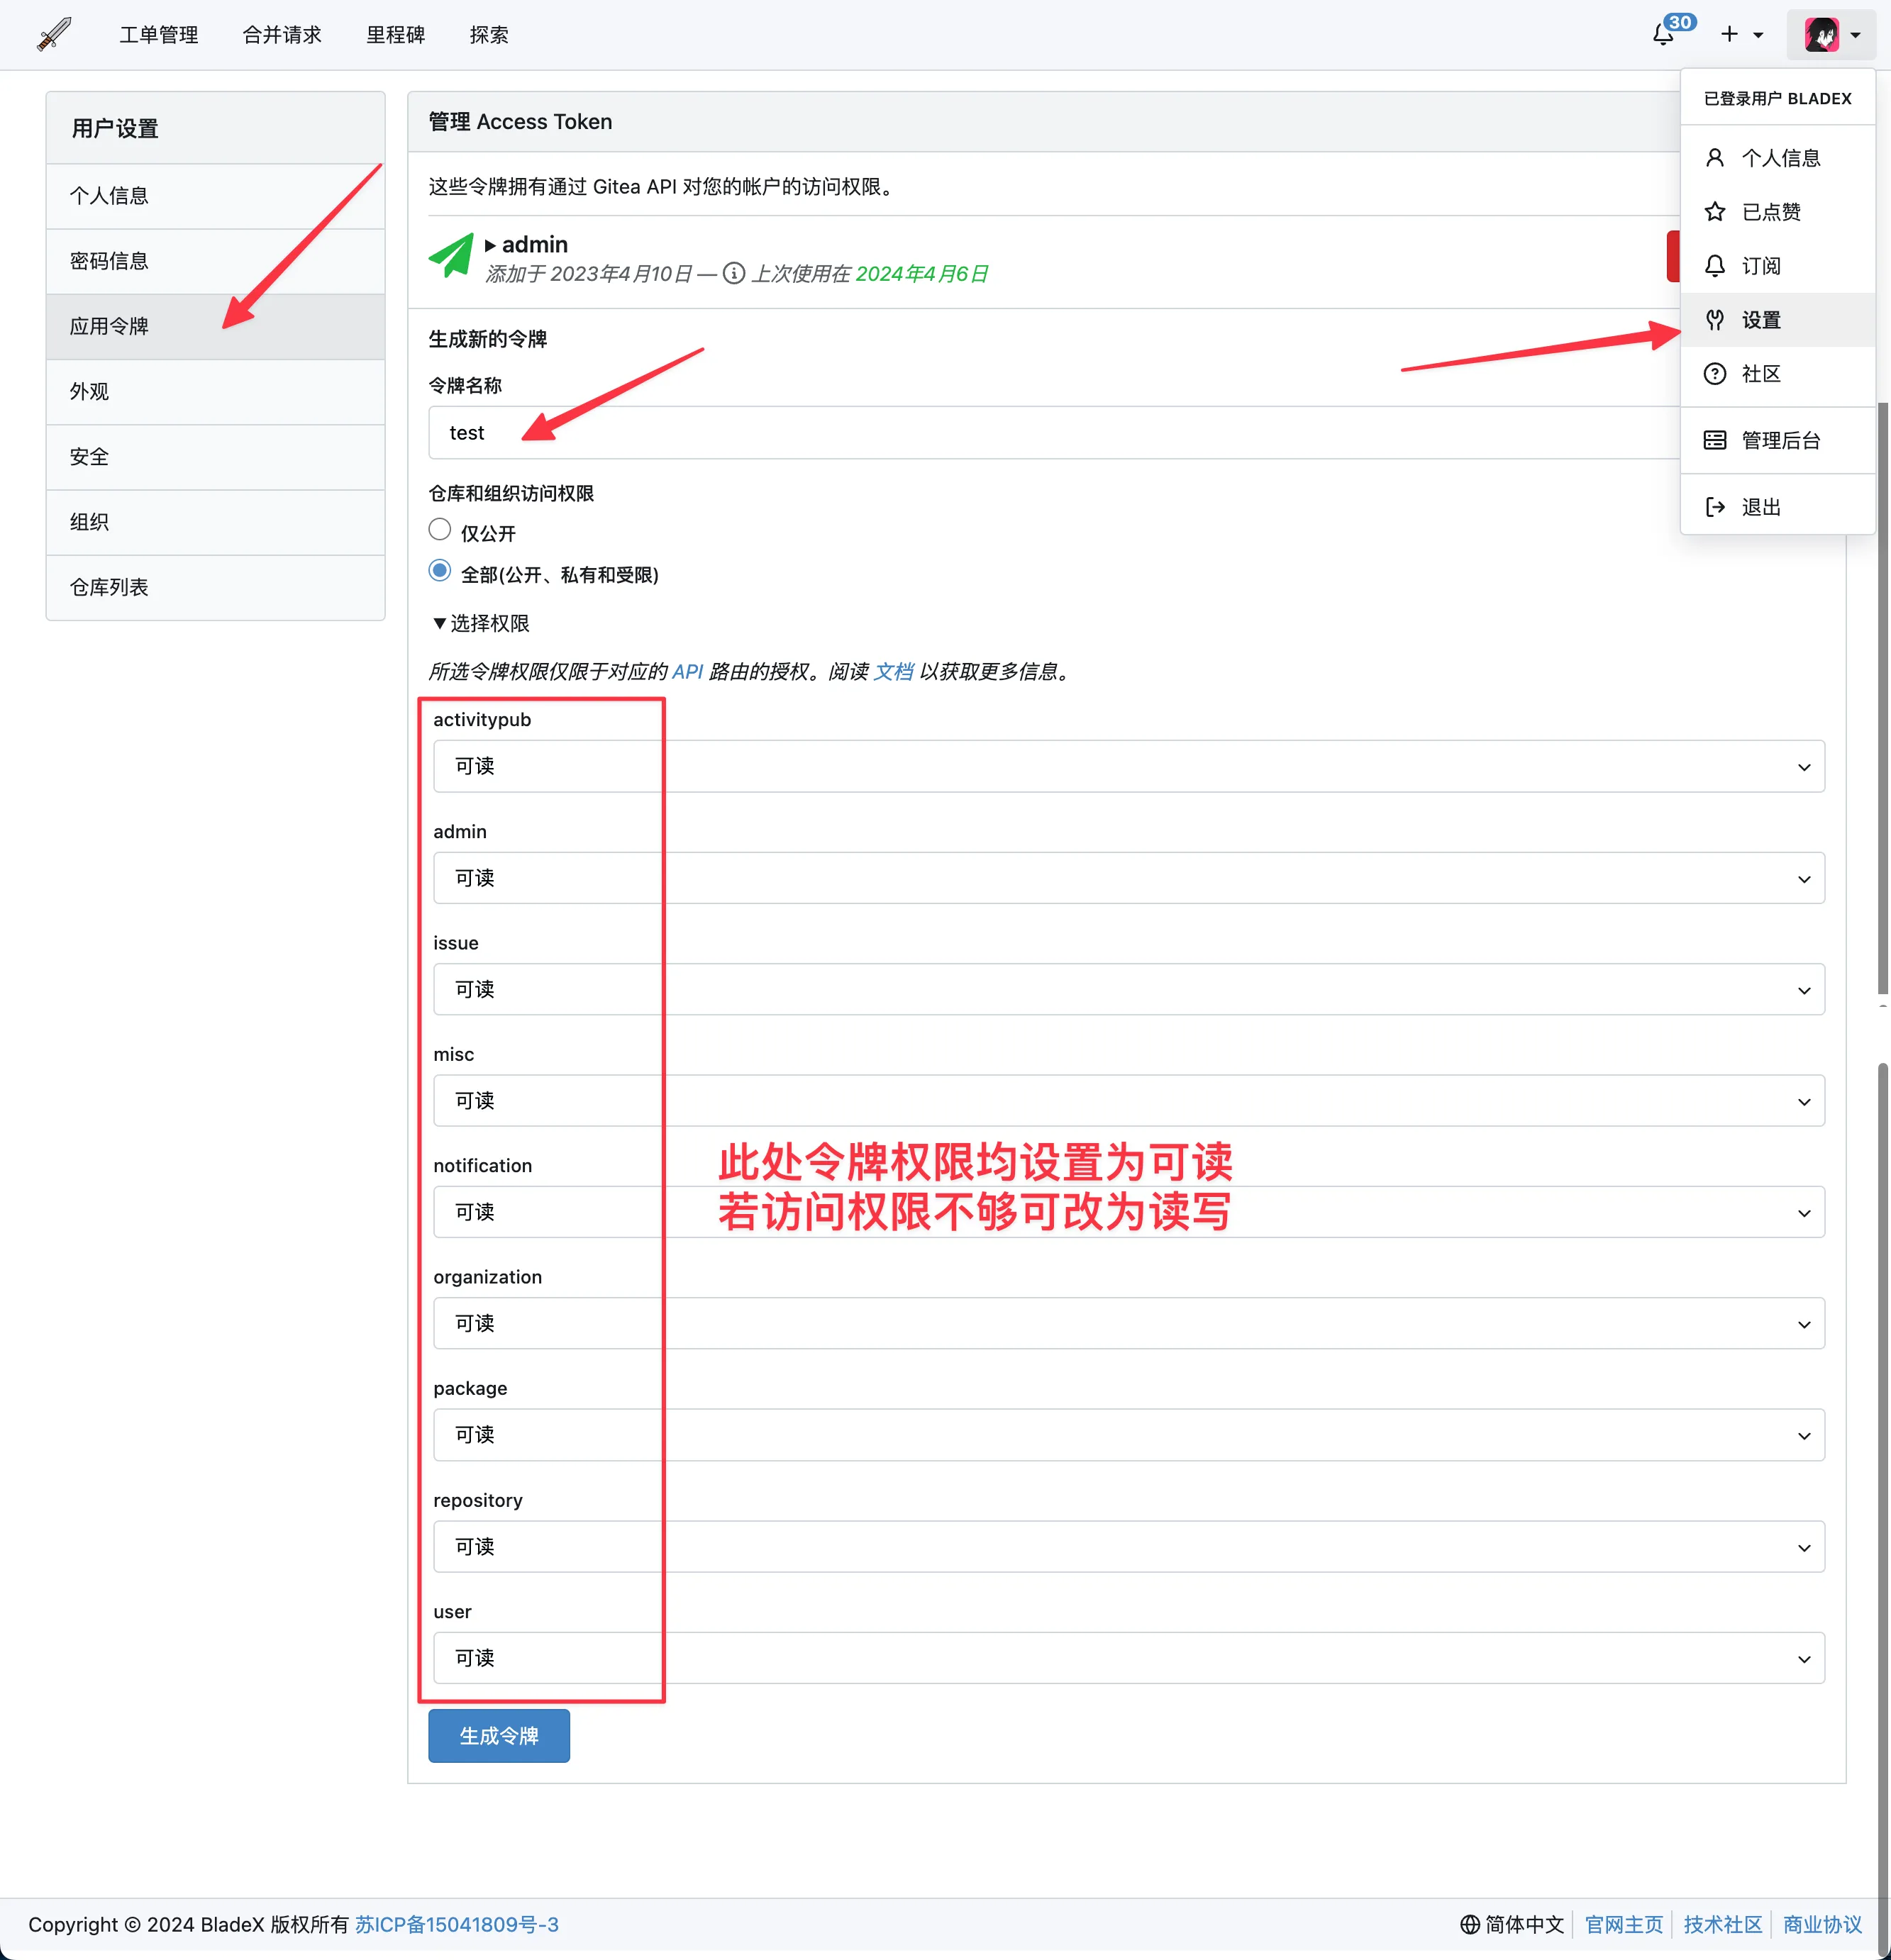Click the user avatar in top bar

click(1821, 35)
